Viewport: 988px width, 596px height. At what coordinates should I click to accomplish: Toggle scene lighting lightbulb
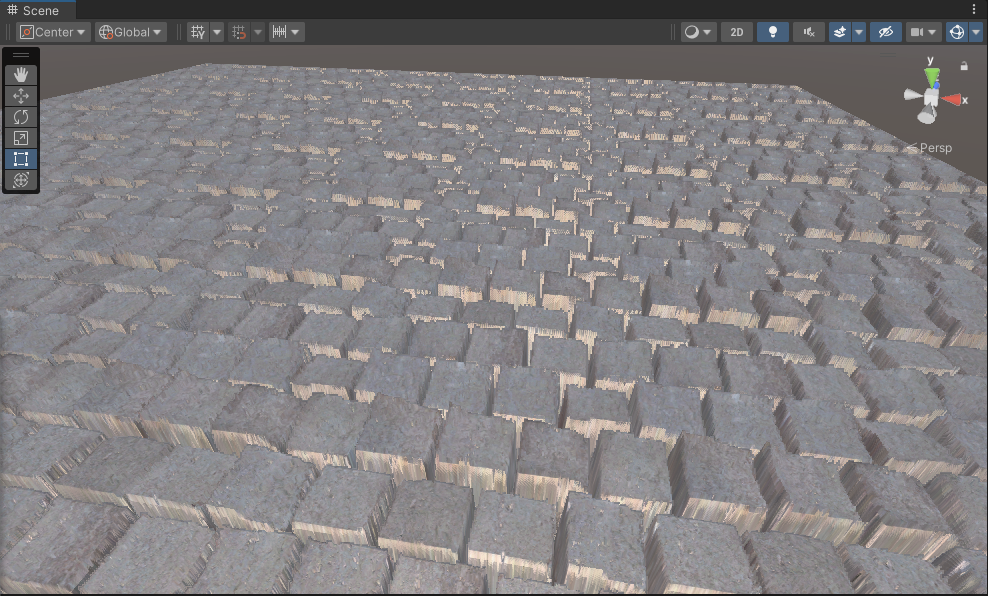pos(773,32)
